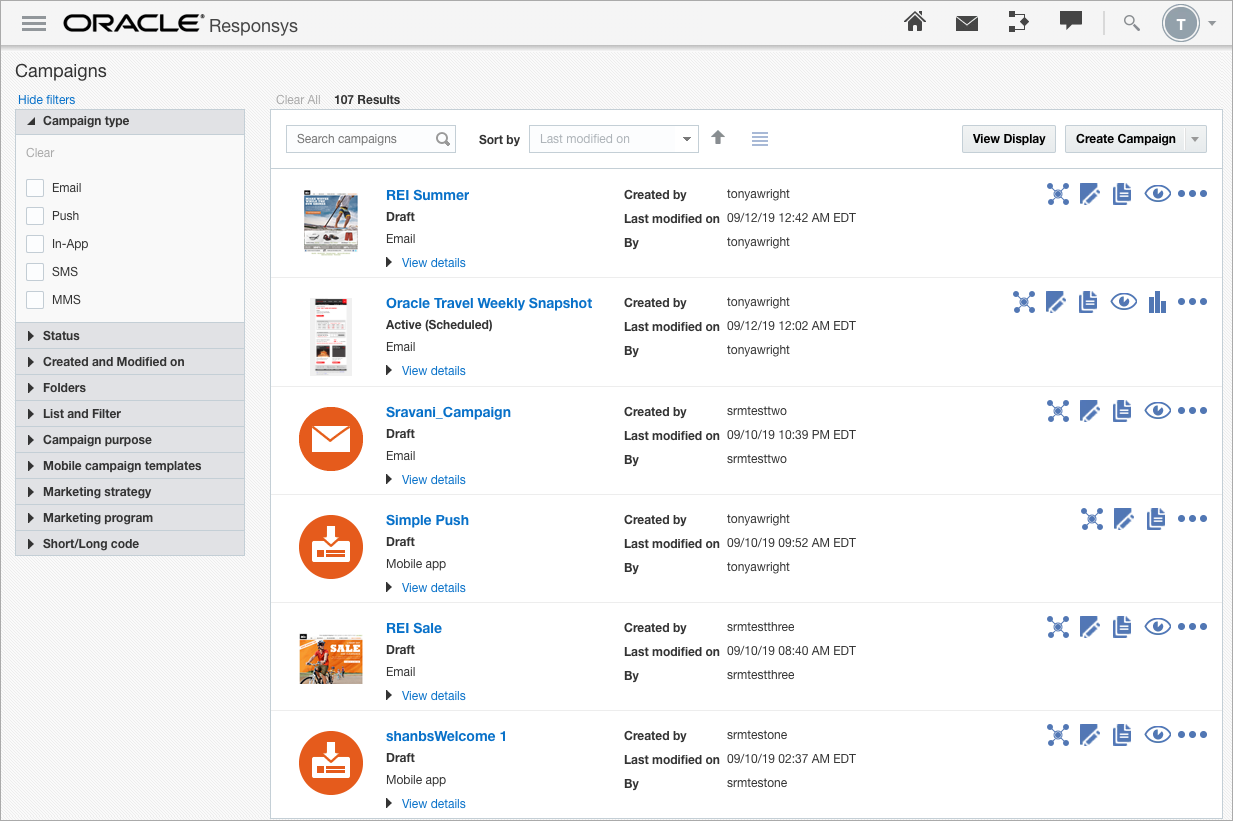Expand the Short/Long code filter

(130, 544)
